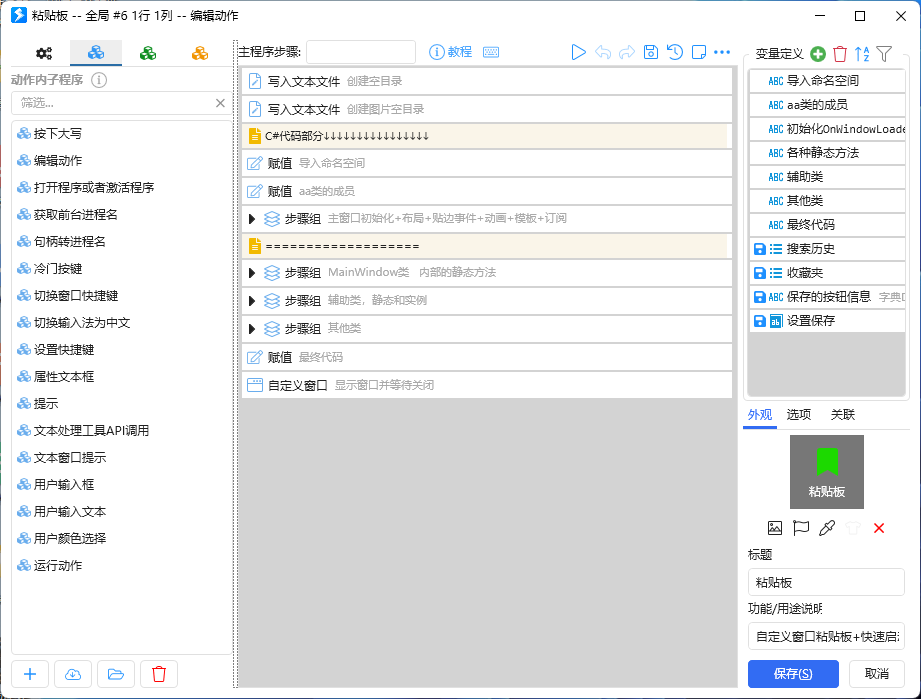Switch to the green cubes tab
This screenshot has height=699, width=921.
click(148, 53)
